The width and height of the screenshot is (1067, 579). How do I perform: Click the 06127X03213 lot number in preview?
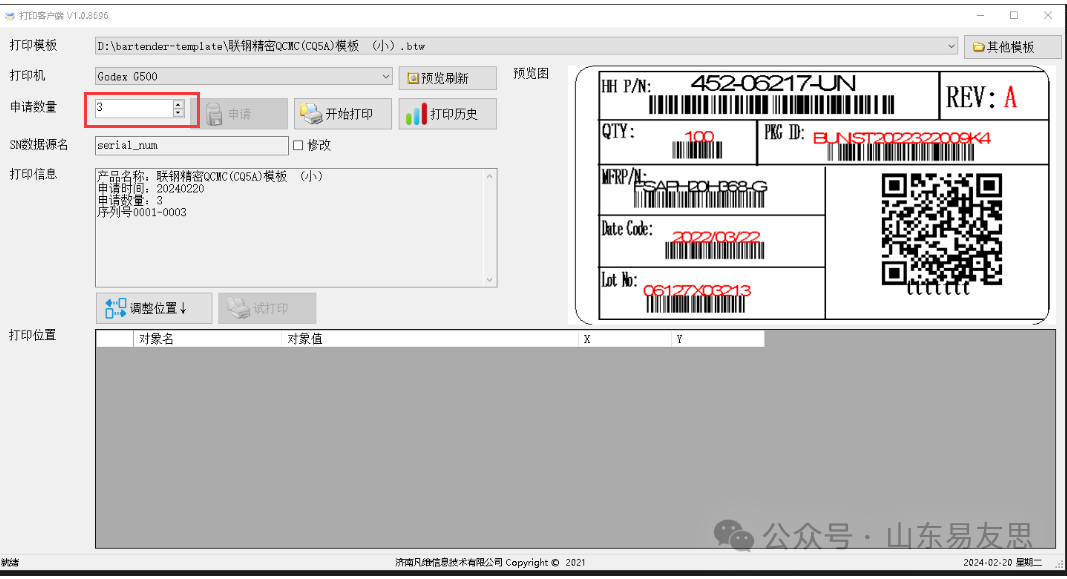[697, 291]
